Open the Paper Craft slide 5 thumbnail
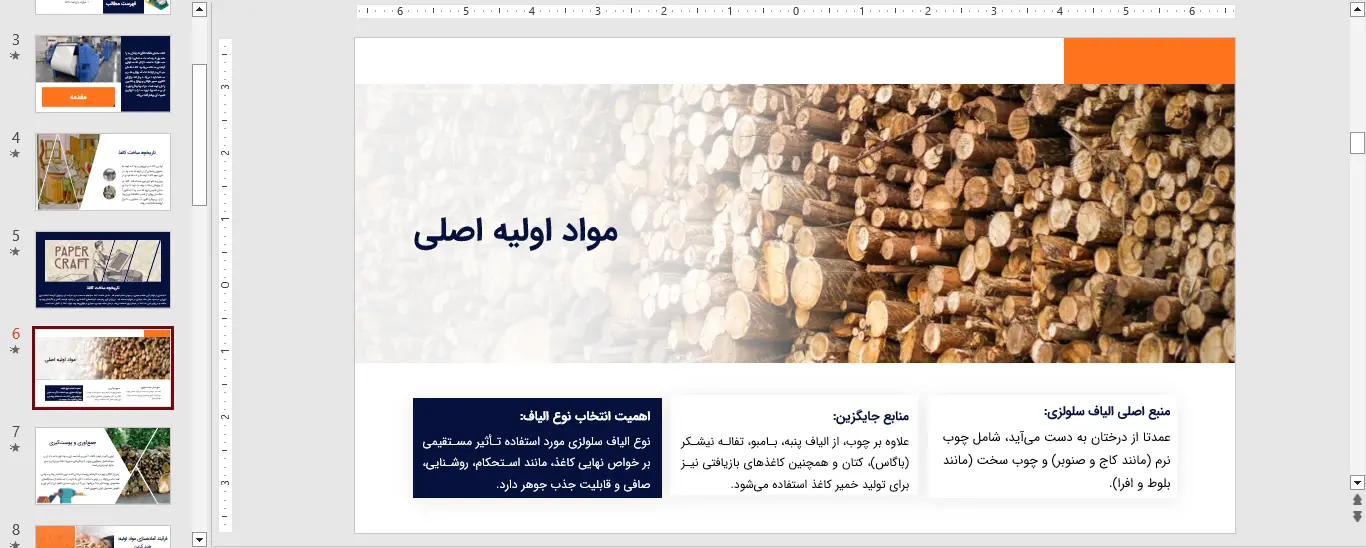1366x548 pixels. pyautogui.click(x=103, y=270)
